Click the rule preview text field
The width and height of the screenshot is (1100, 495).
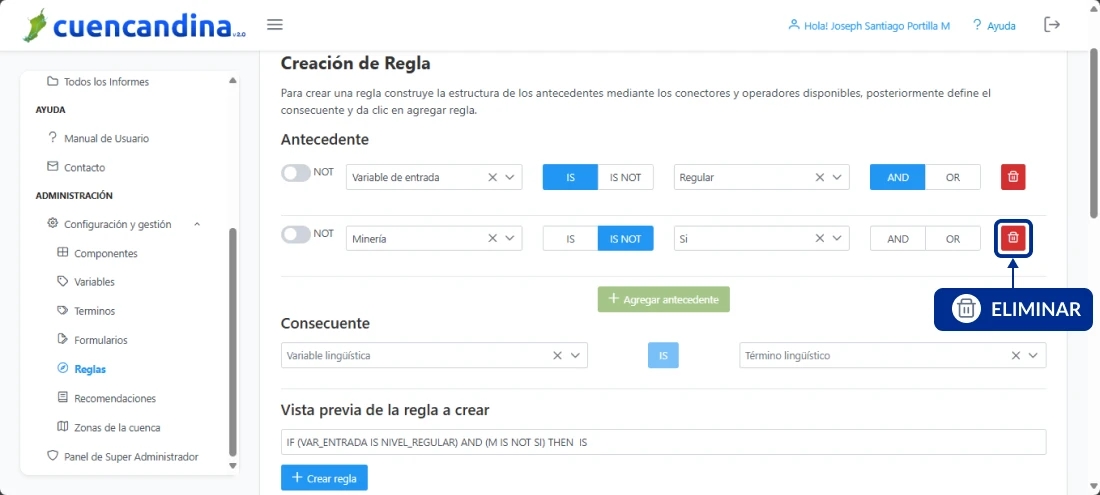click(663, 442)
